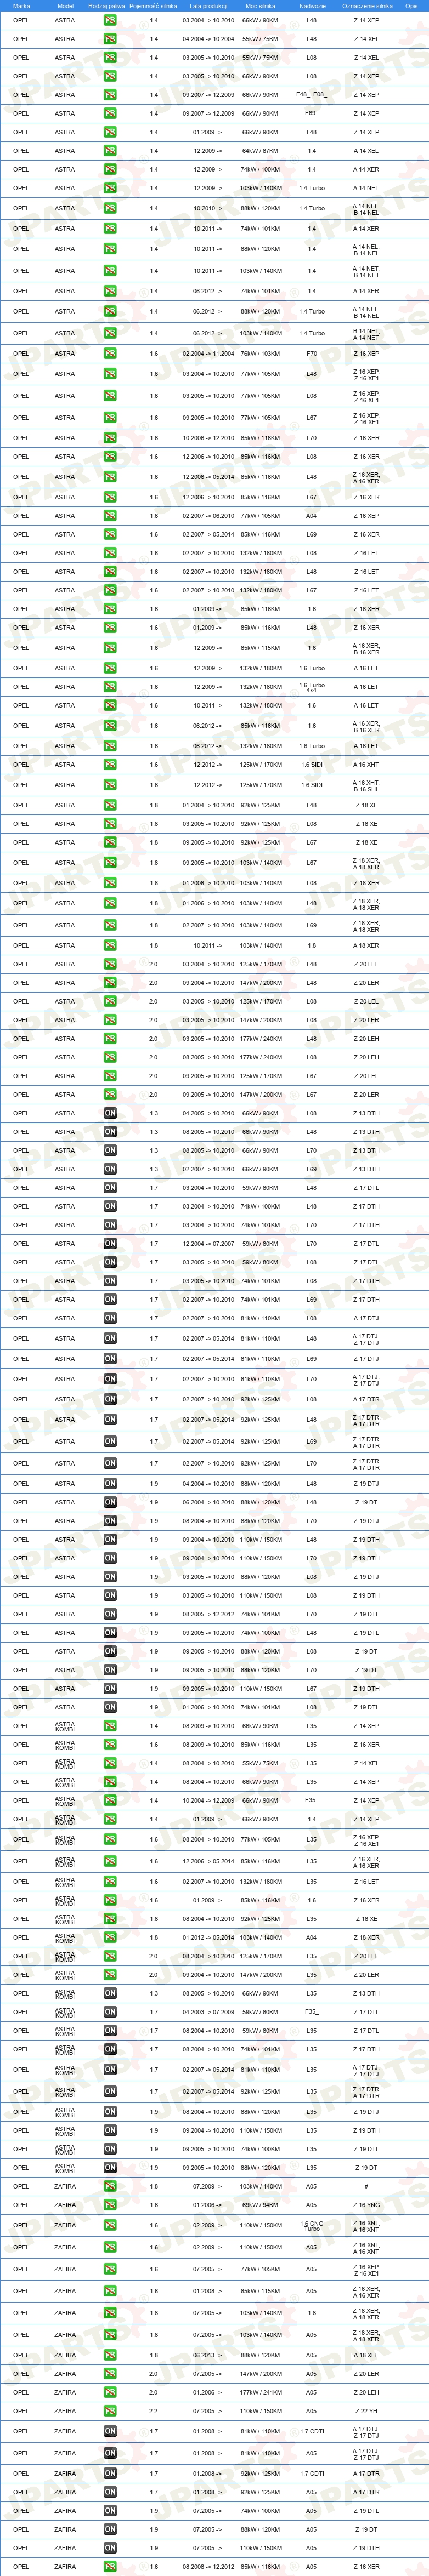Viewport: 429px width, 2576px height.
Task: Select the A 18 XEL engine code
Action: (366, 2355)
